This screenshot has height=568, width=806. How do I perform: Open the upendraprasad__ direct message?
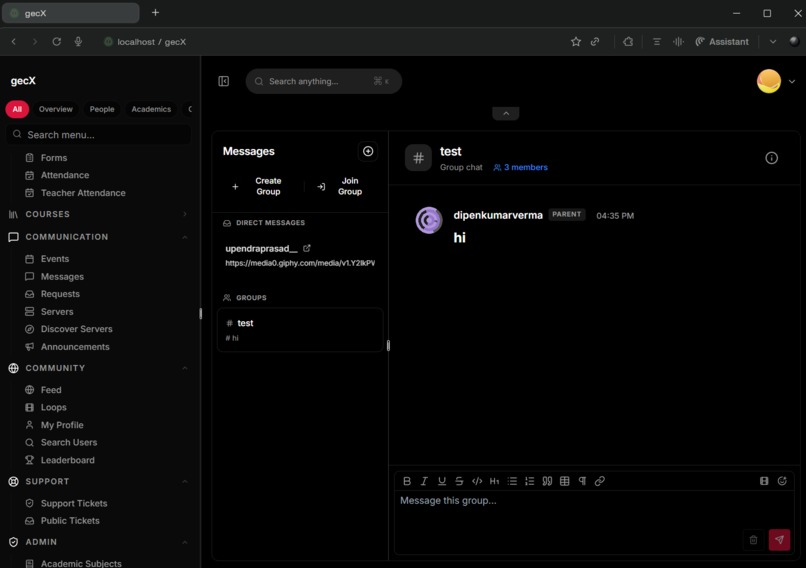[300, 255]
